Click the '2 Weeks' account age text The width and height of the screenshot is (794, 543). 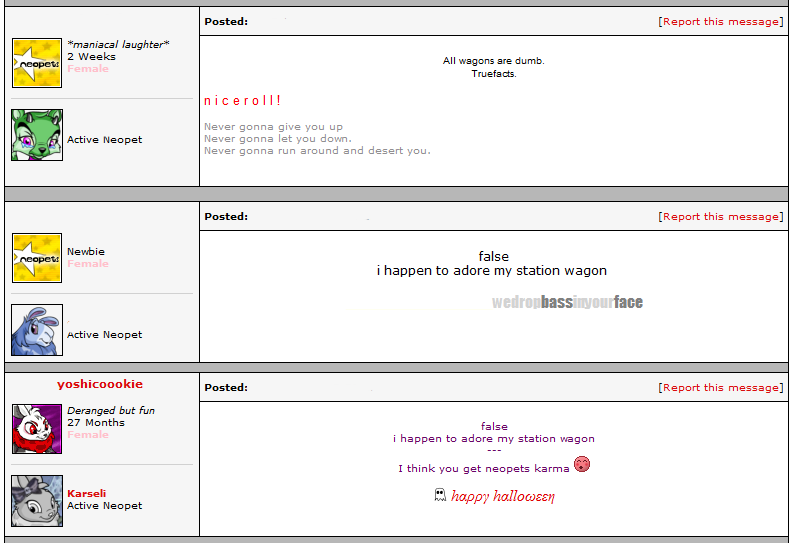tap(91, 57)
